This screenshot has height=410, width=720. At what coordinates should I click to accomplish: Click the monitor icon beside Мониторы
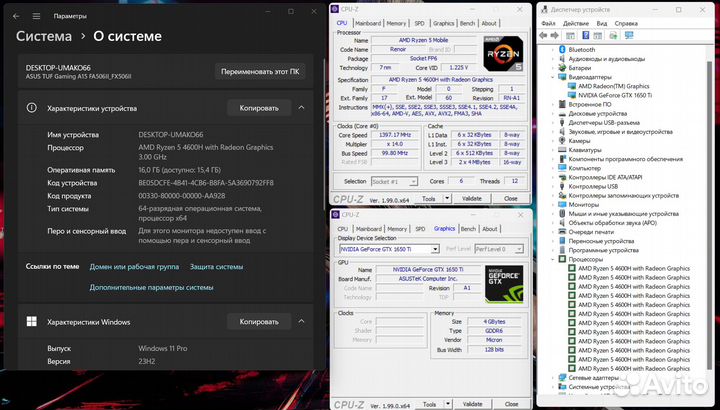[x=562, y=204]
